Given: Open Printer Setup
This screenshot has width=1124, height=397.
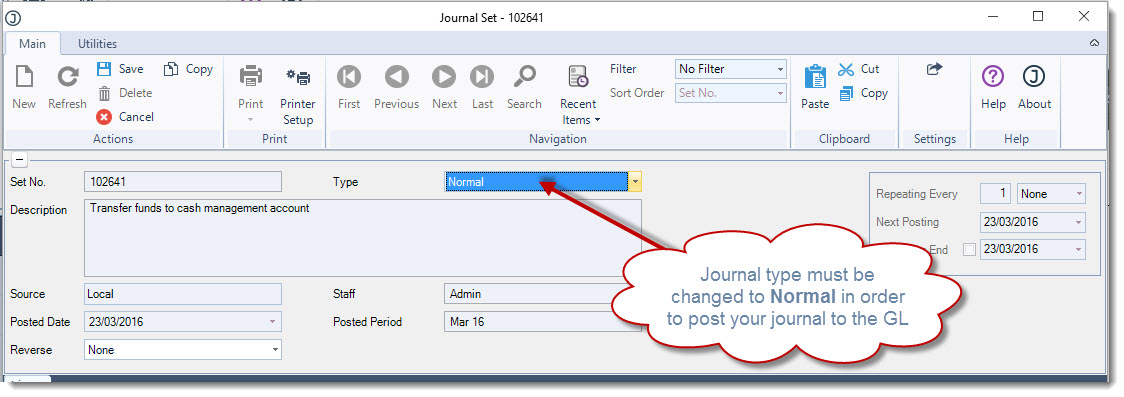Looking at the screenshot, I should 297,94.
